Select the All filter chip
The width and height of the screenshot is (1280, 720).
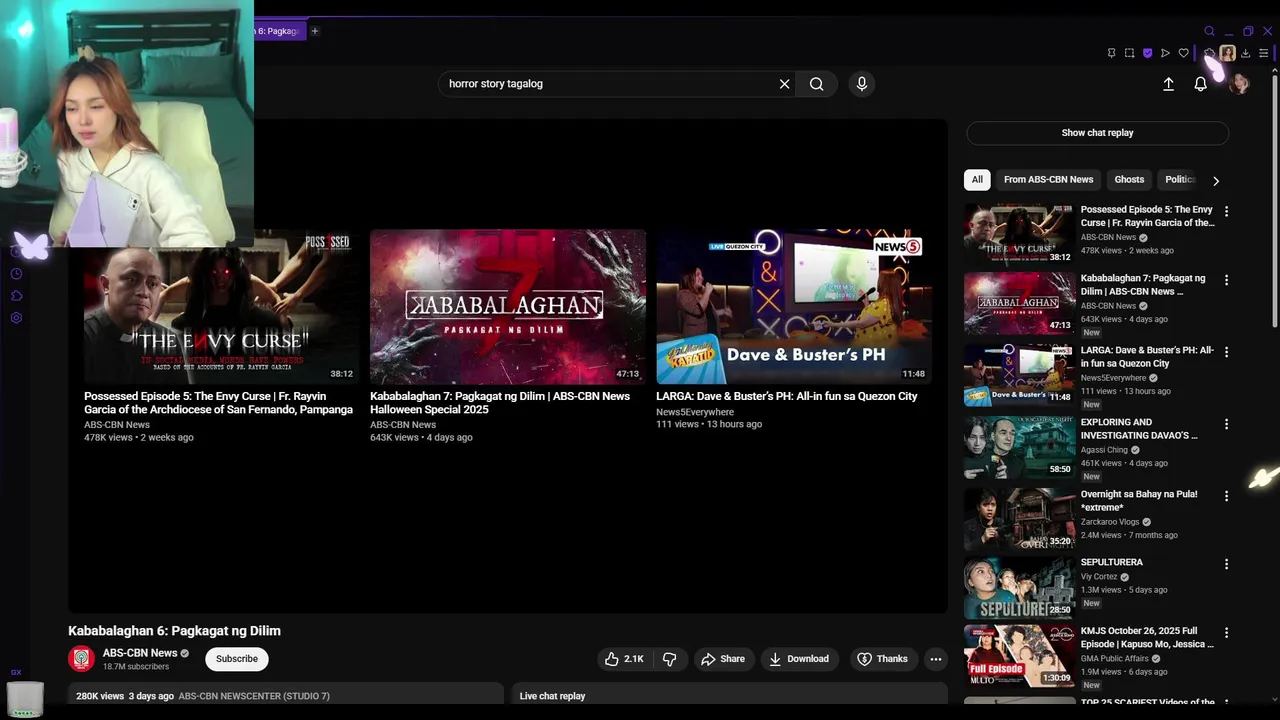[977, 180]
